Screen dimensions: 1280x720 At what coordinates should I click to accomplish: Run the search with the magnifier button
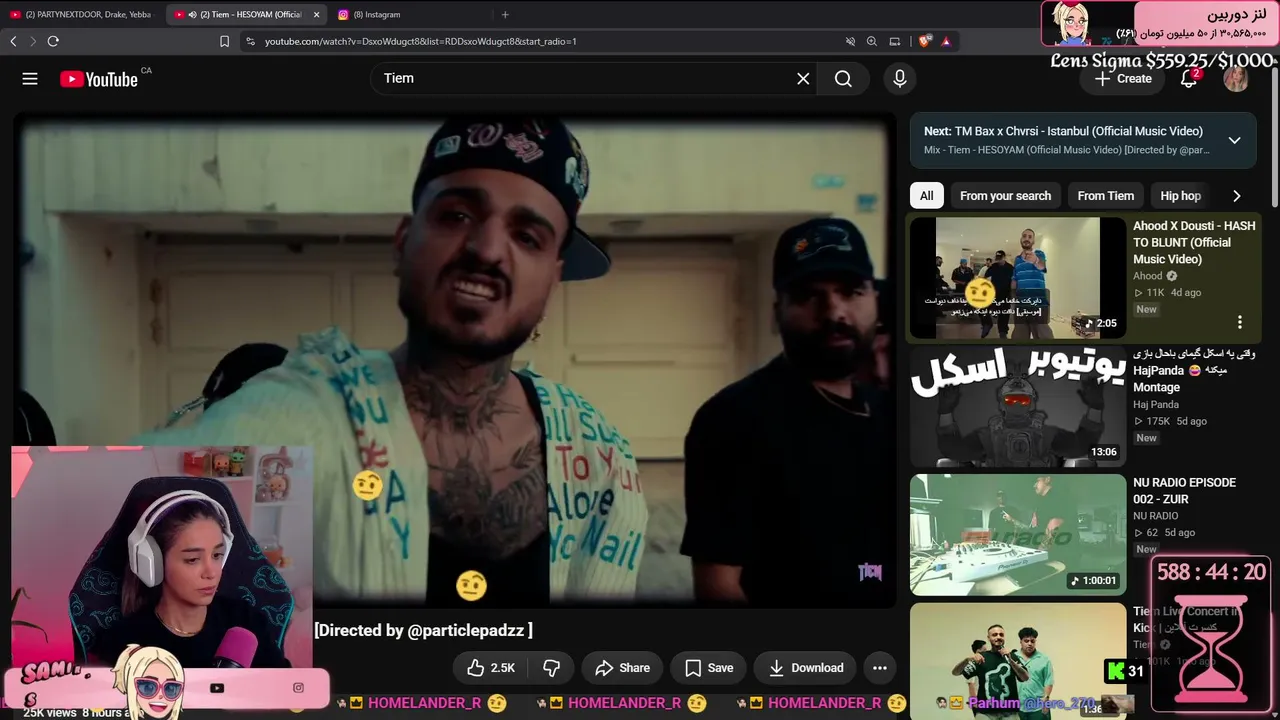pyautogui.click(x=843, y=79)
